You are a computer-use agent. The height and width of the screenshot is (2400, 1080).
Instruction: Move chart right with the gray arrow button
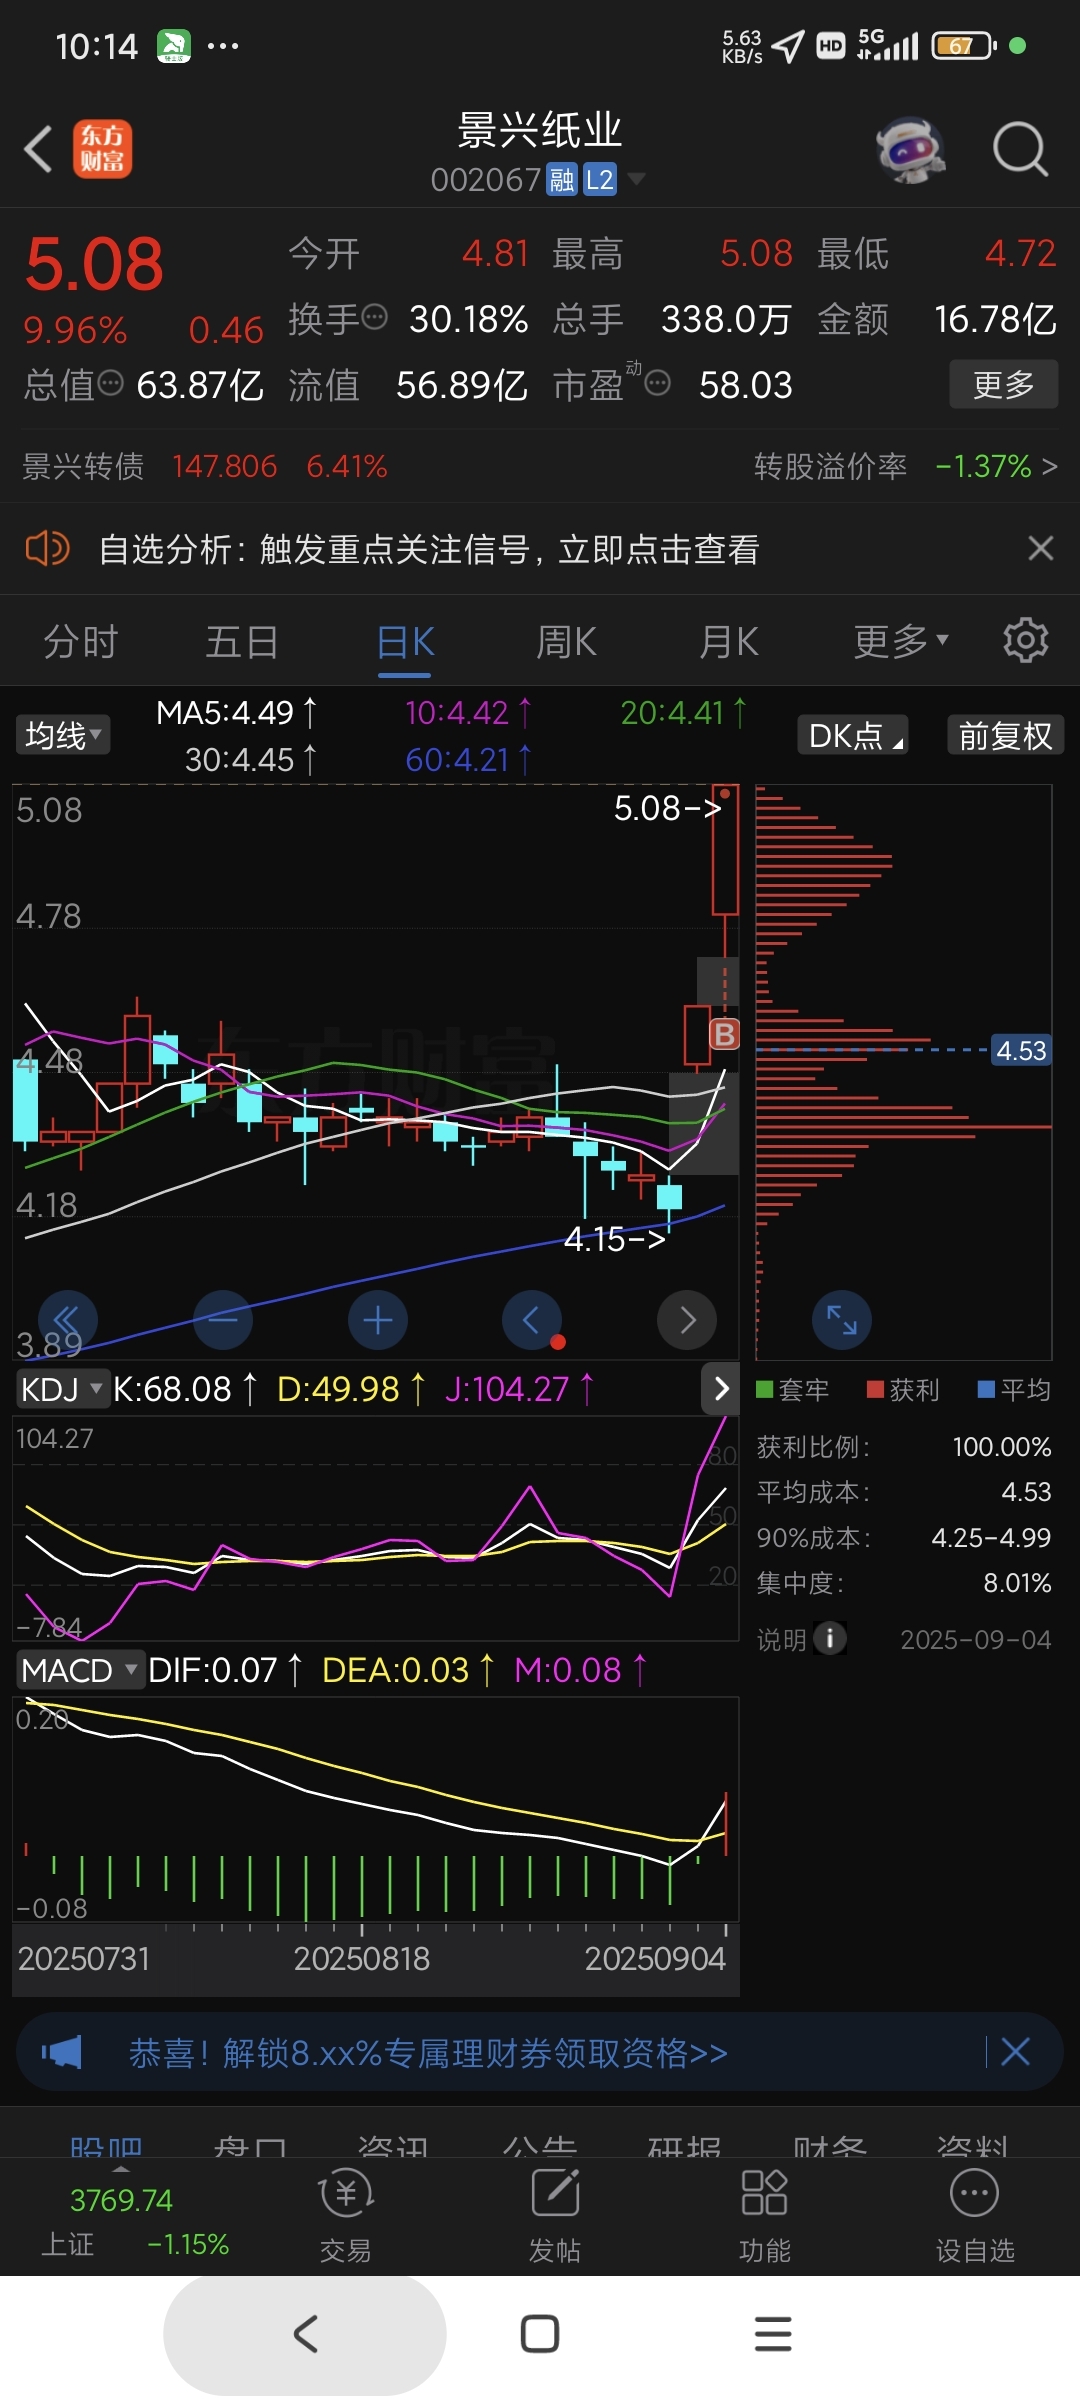[x=687, y=1320]
